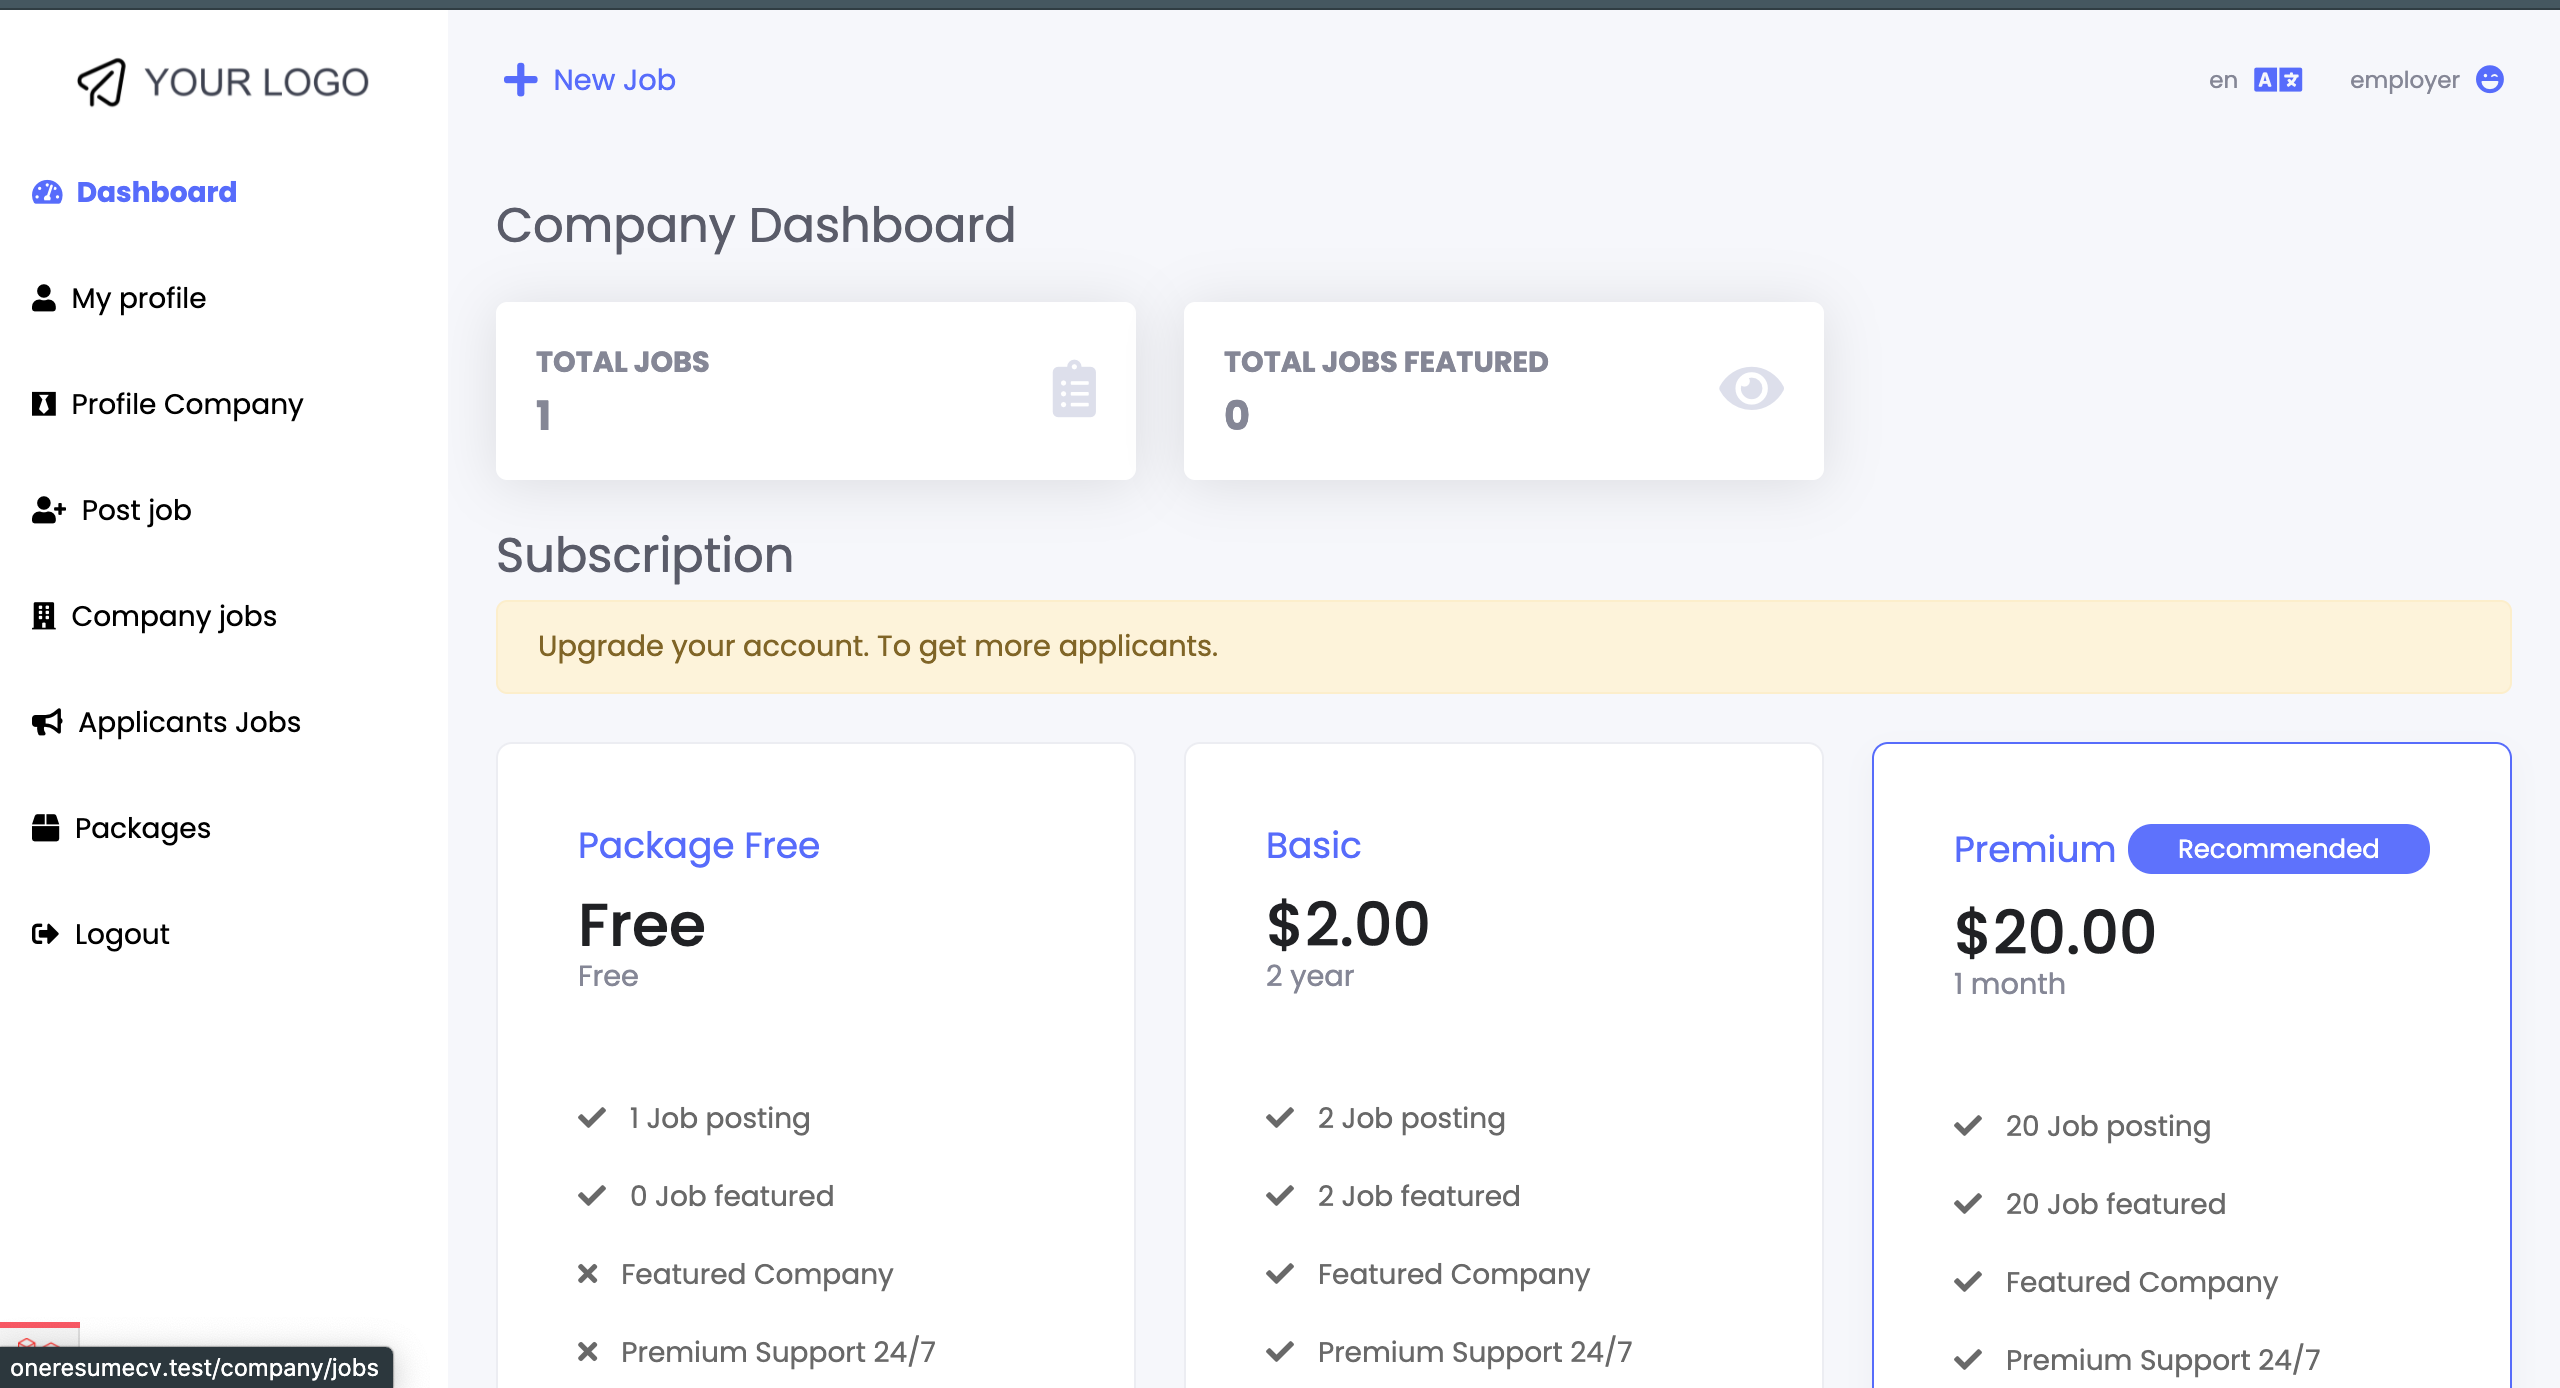Select the Basic package title

coord(1313,846)
